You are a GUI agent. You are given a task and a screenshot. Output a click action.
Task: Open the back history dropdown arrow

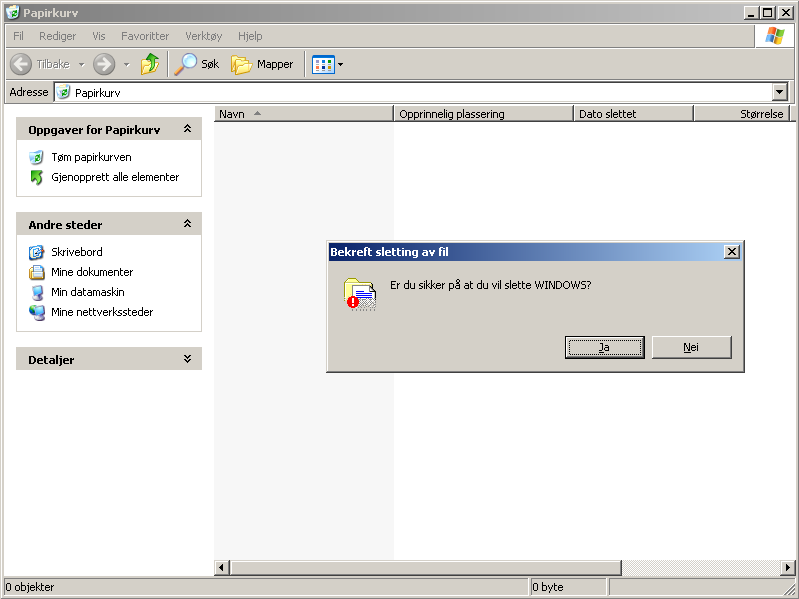pos(81,65)
